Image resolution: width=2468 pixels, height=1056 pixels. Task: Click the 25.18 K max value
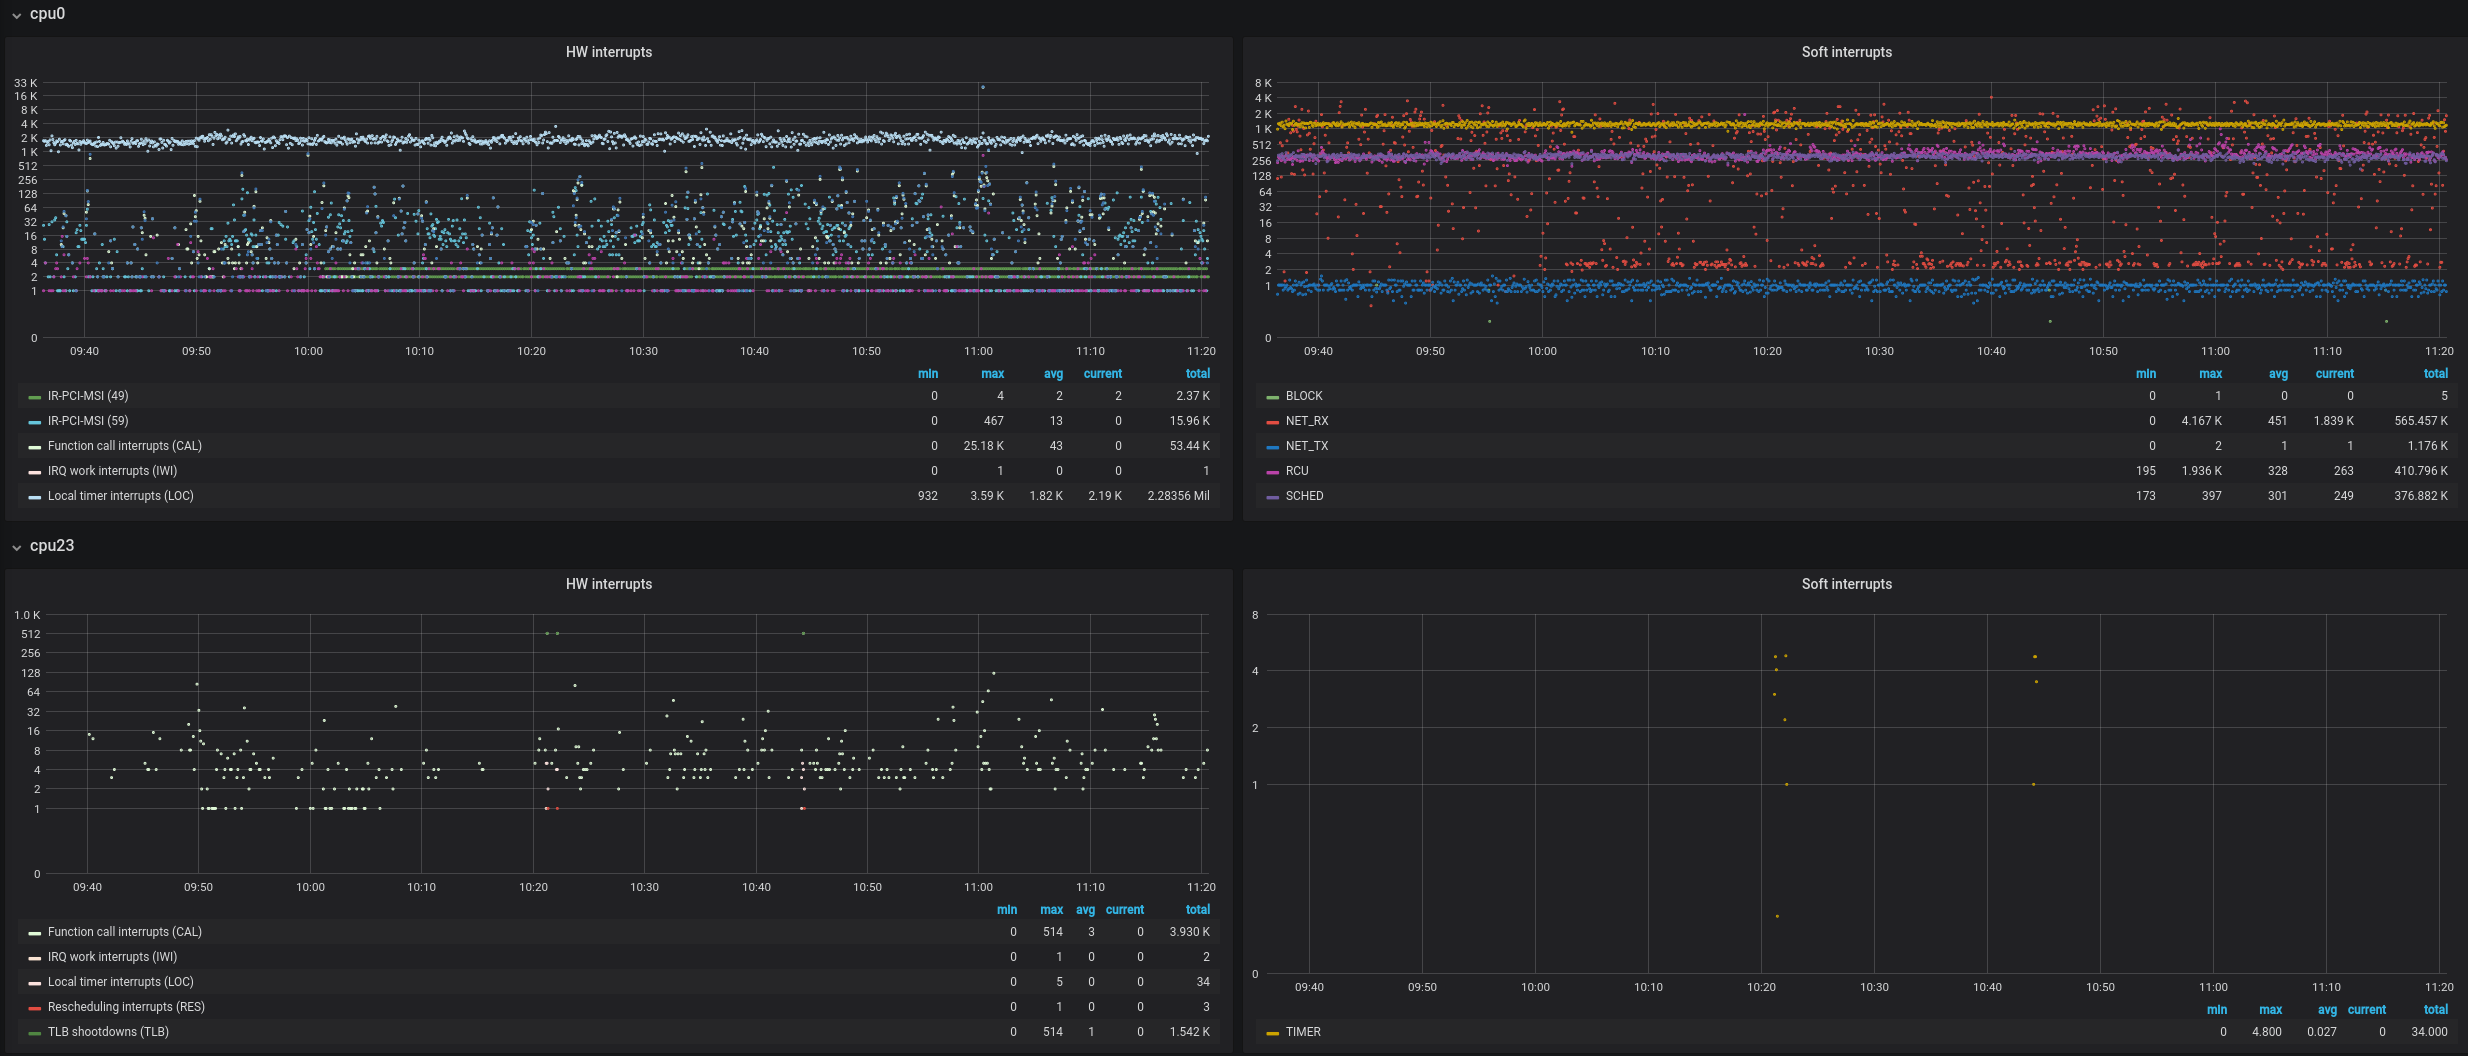pos(983,446)
